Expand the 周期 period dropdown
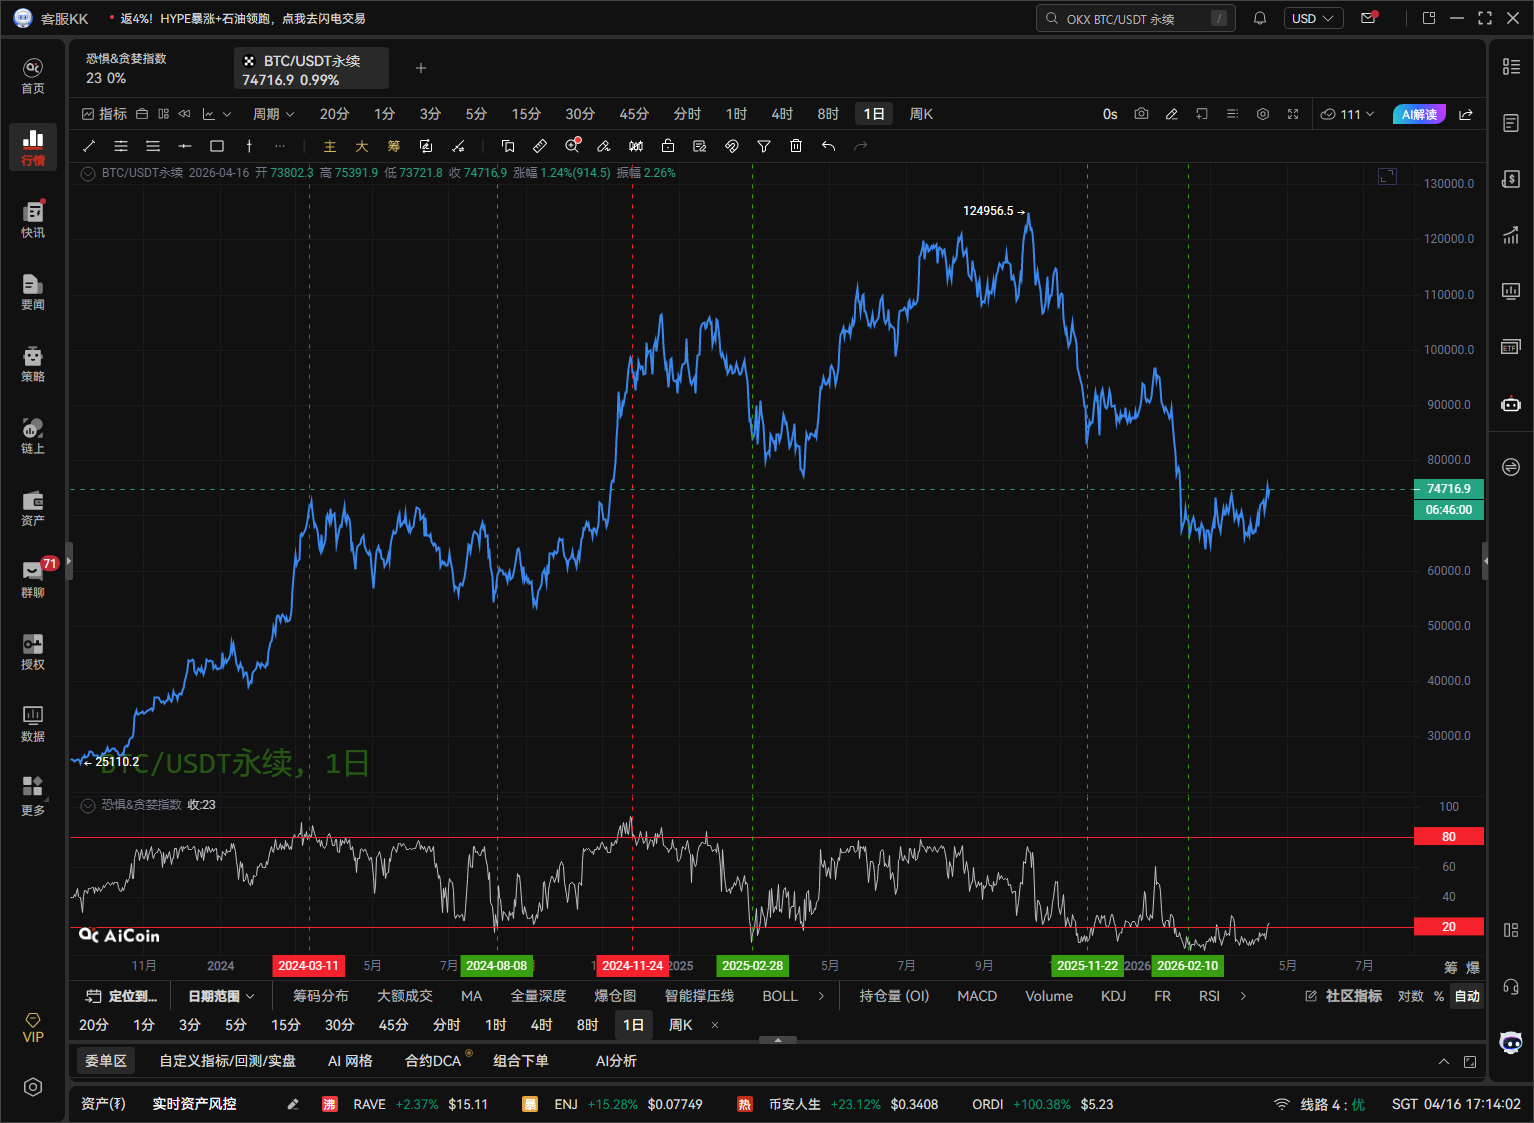The image size is (1534, 1123). (273, 114)
